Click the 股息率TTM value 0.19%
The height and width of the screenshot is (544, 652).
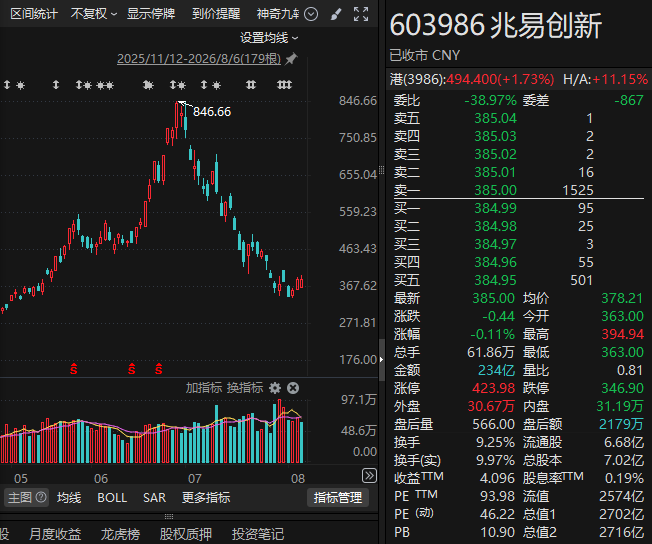click(x=624, y=478)
